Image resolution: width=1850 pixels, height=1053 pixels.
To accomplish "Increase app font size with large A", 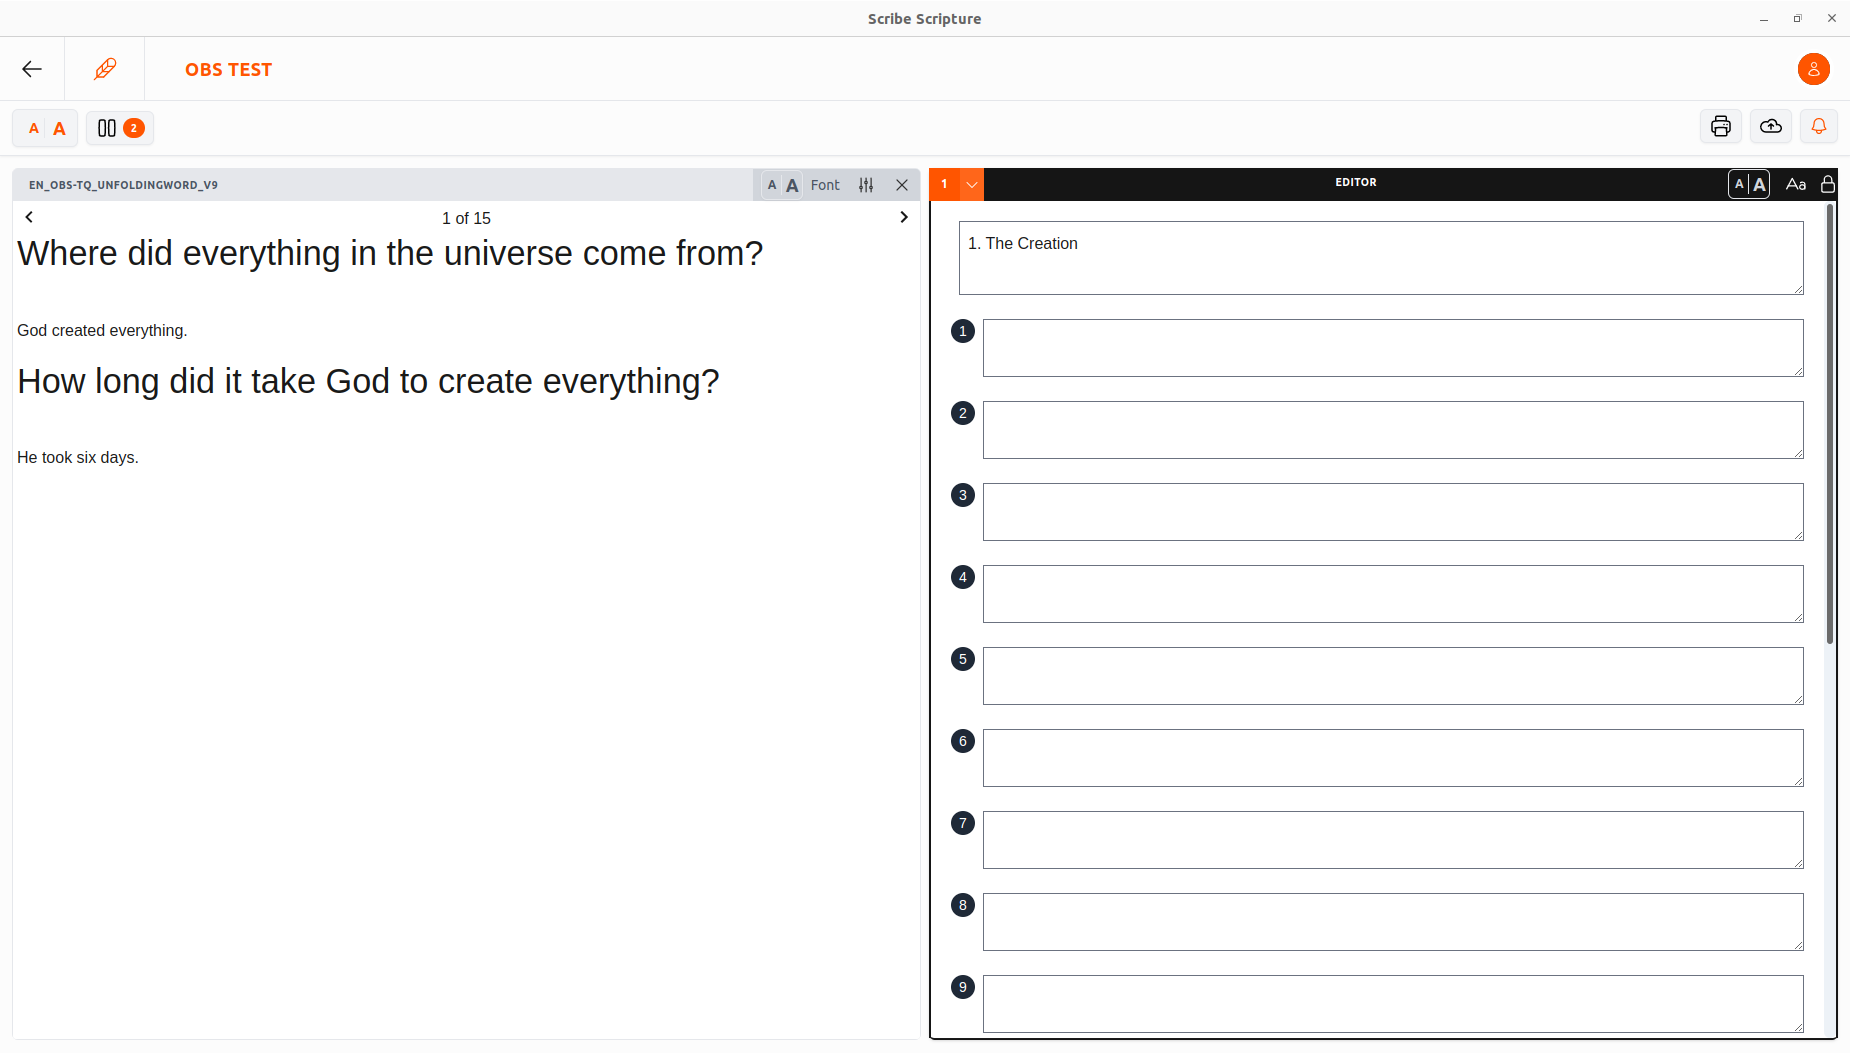I will [x=60, y=128].
